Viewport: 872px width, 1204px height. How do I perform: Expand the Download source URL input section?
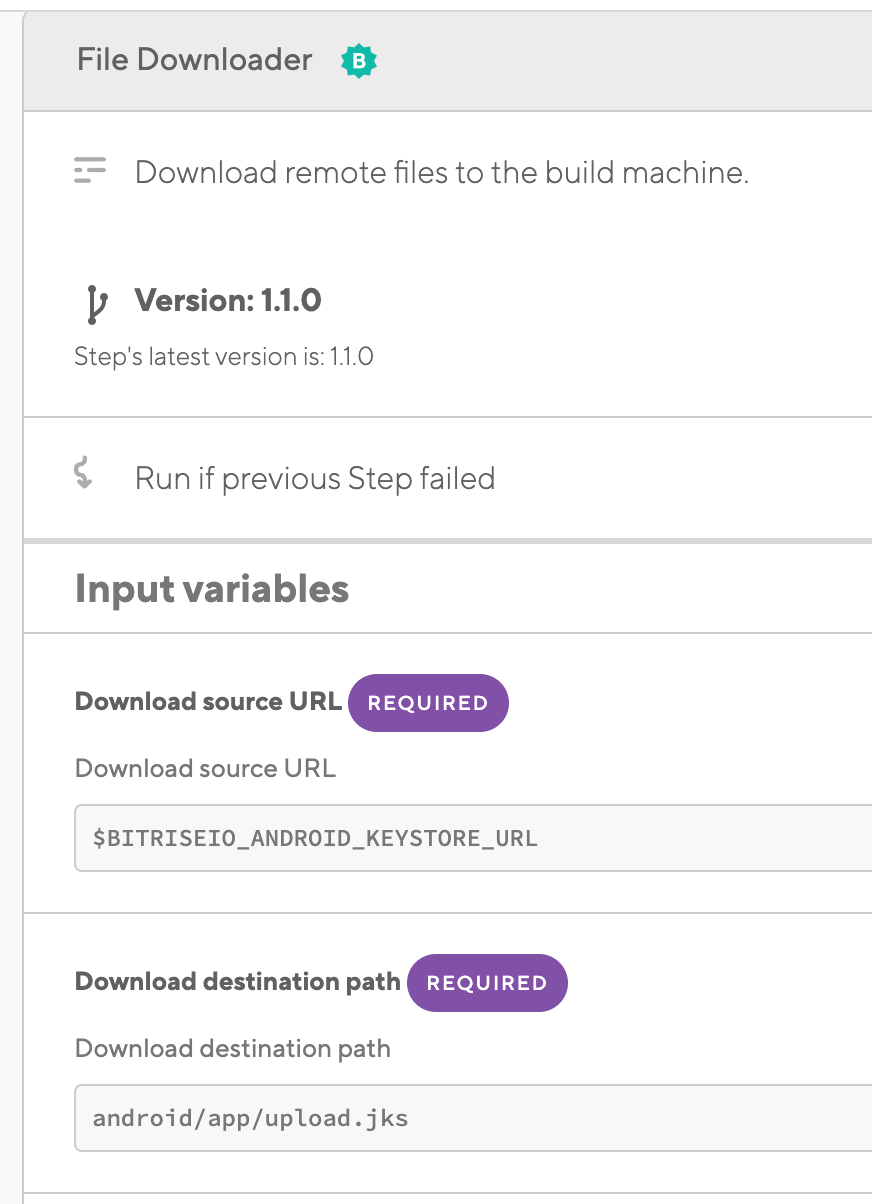[207, 701]
